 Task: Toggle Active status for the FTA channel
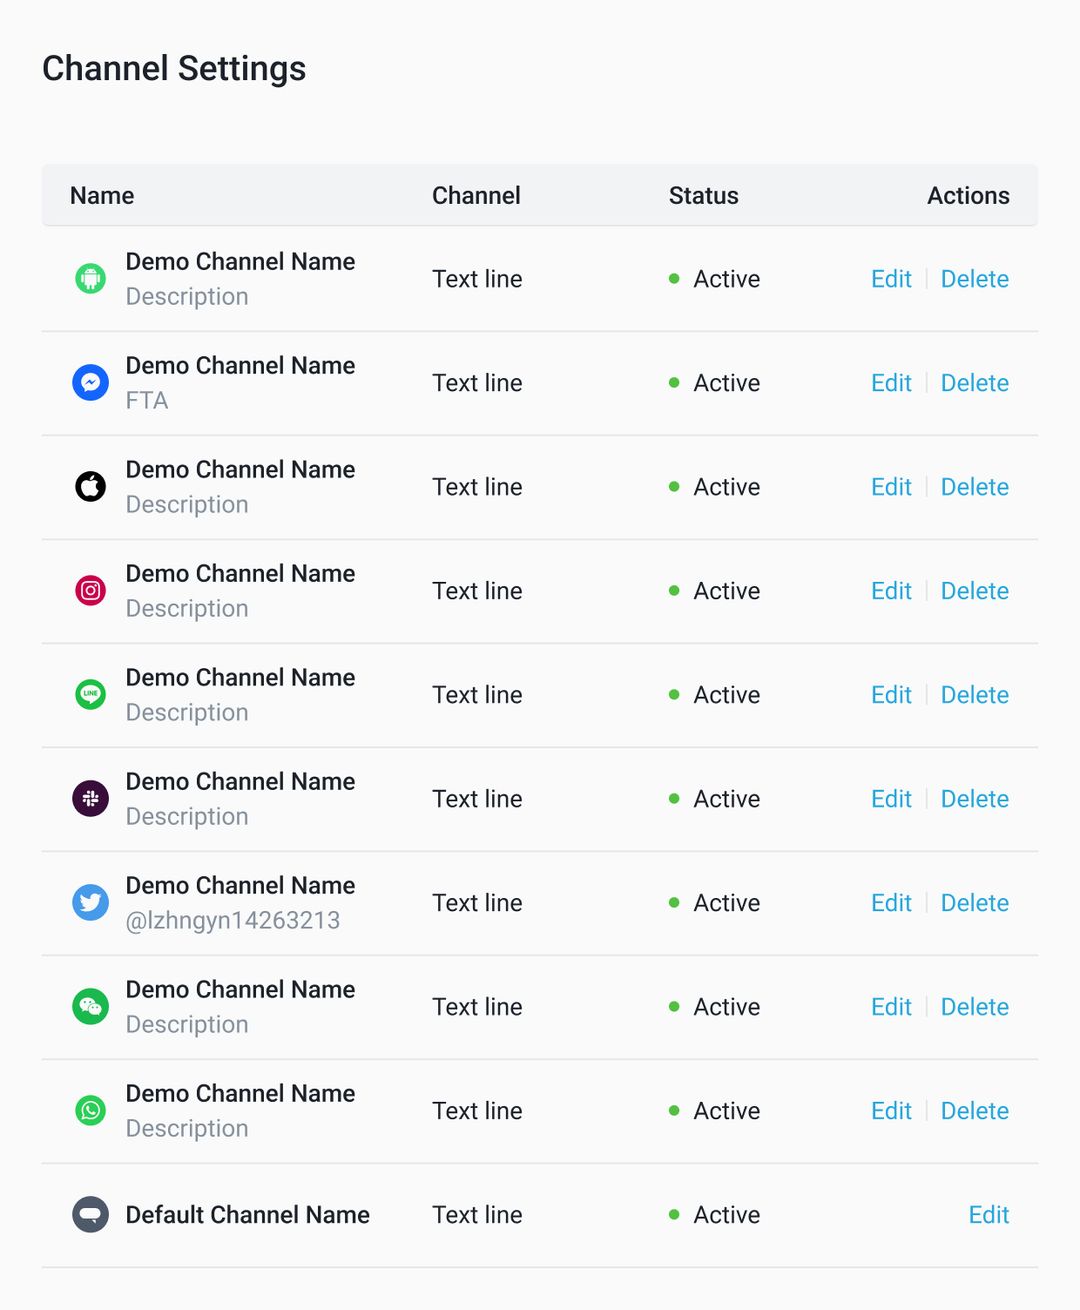675,382
